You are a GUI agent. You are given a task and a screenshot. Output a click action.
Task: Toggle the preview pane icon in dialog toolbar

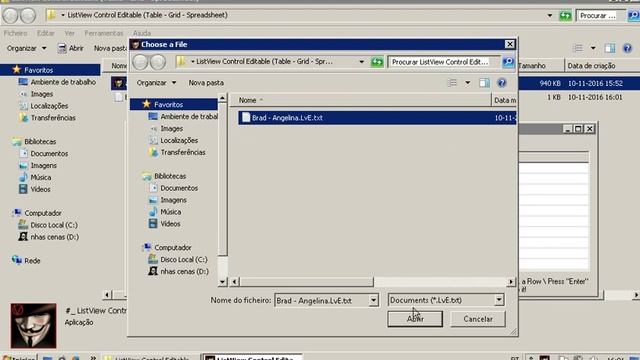coord(484,83)
